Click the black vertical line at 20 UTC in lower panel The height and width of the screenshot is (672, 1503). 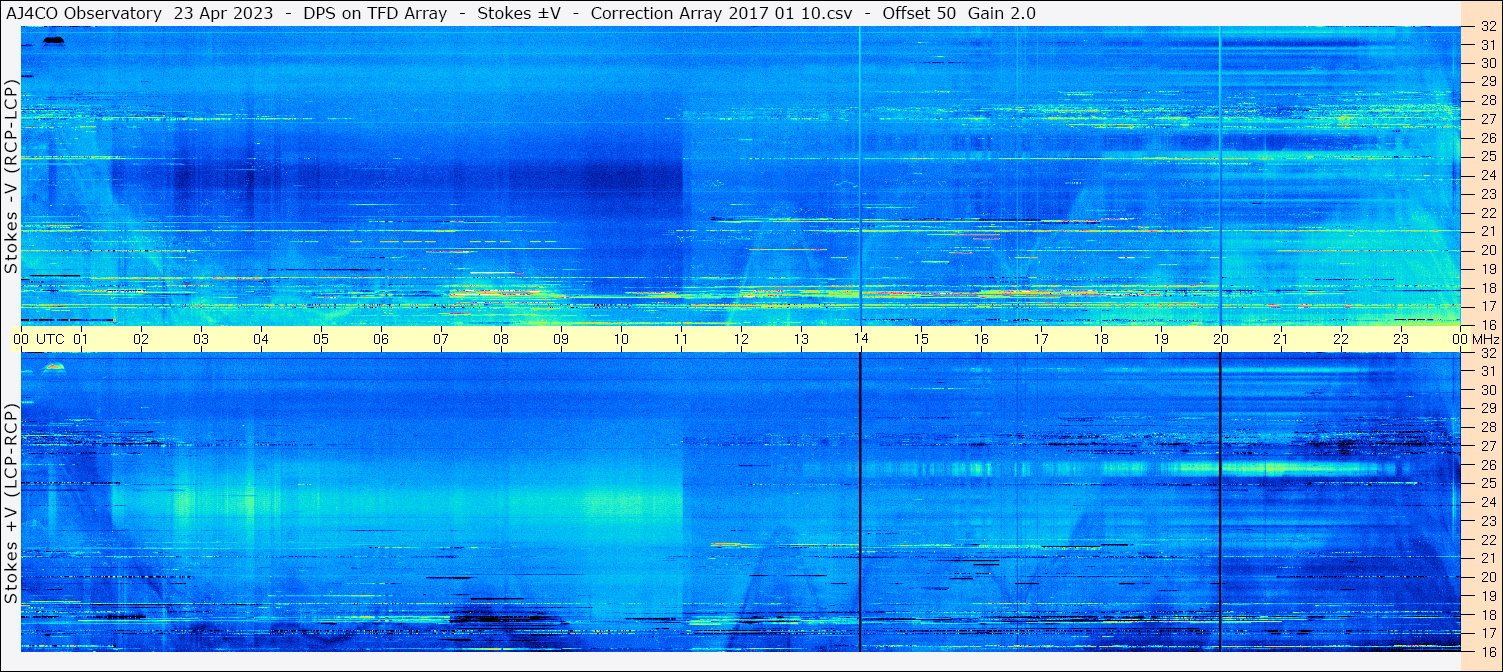(x=1220, y=500)
